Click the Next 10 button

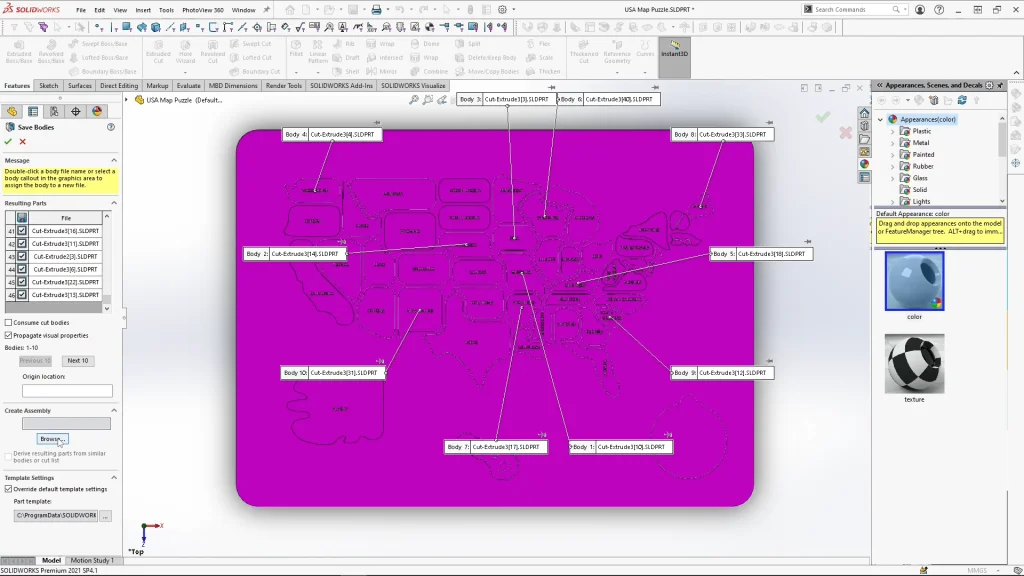click(77, 361)
